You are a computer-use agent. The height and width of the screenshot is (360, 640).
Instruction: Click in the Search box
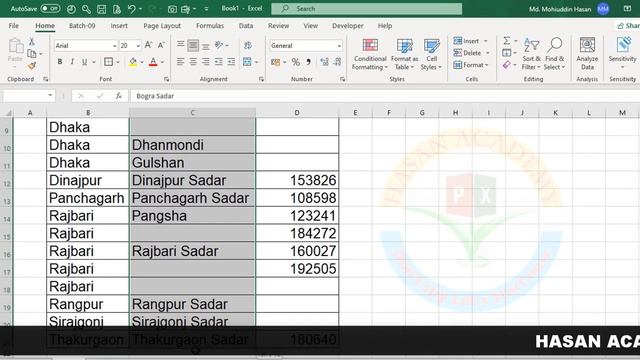pyautogui.click(x=367, y=9)
